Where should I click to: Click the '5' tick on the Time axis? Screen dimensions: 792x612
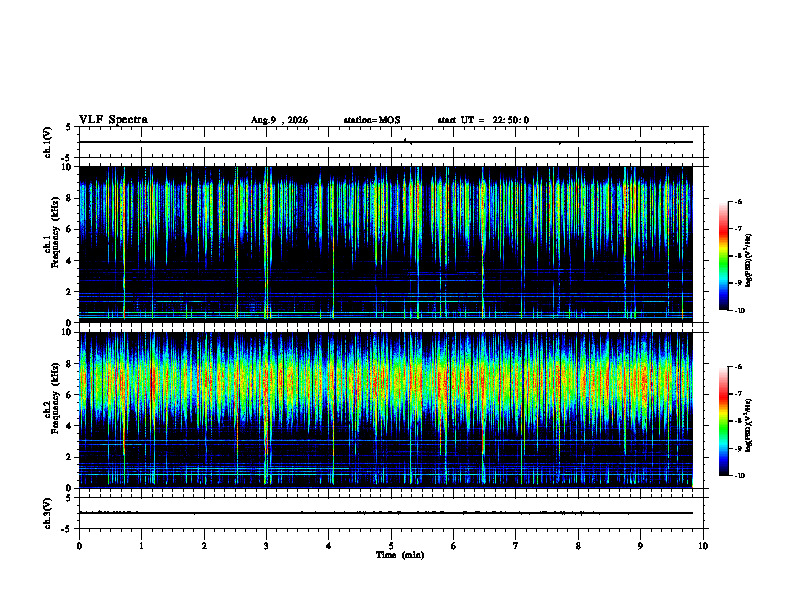(391, 546)
